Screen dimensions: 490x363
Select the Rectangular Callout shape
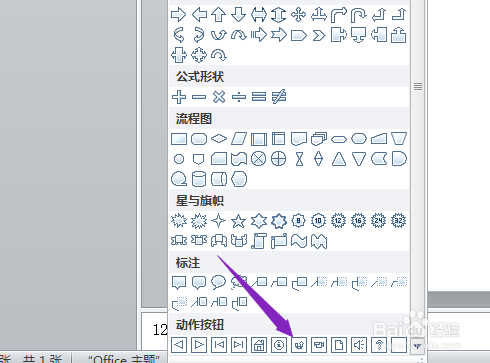pyautogui.click(x=179, y=283)
